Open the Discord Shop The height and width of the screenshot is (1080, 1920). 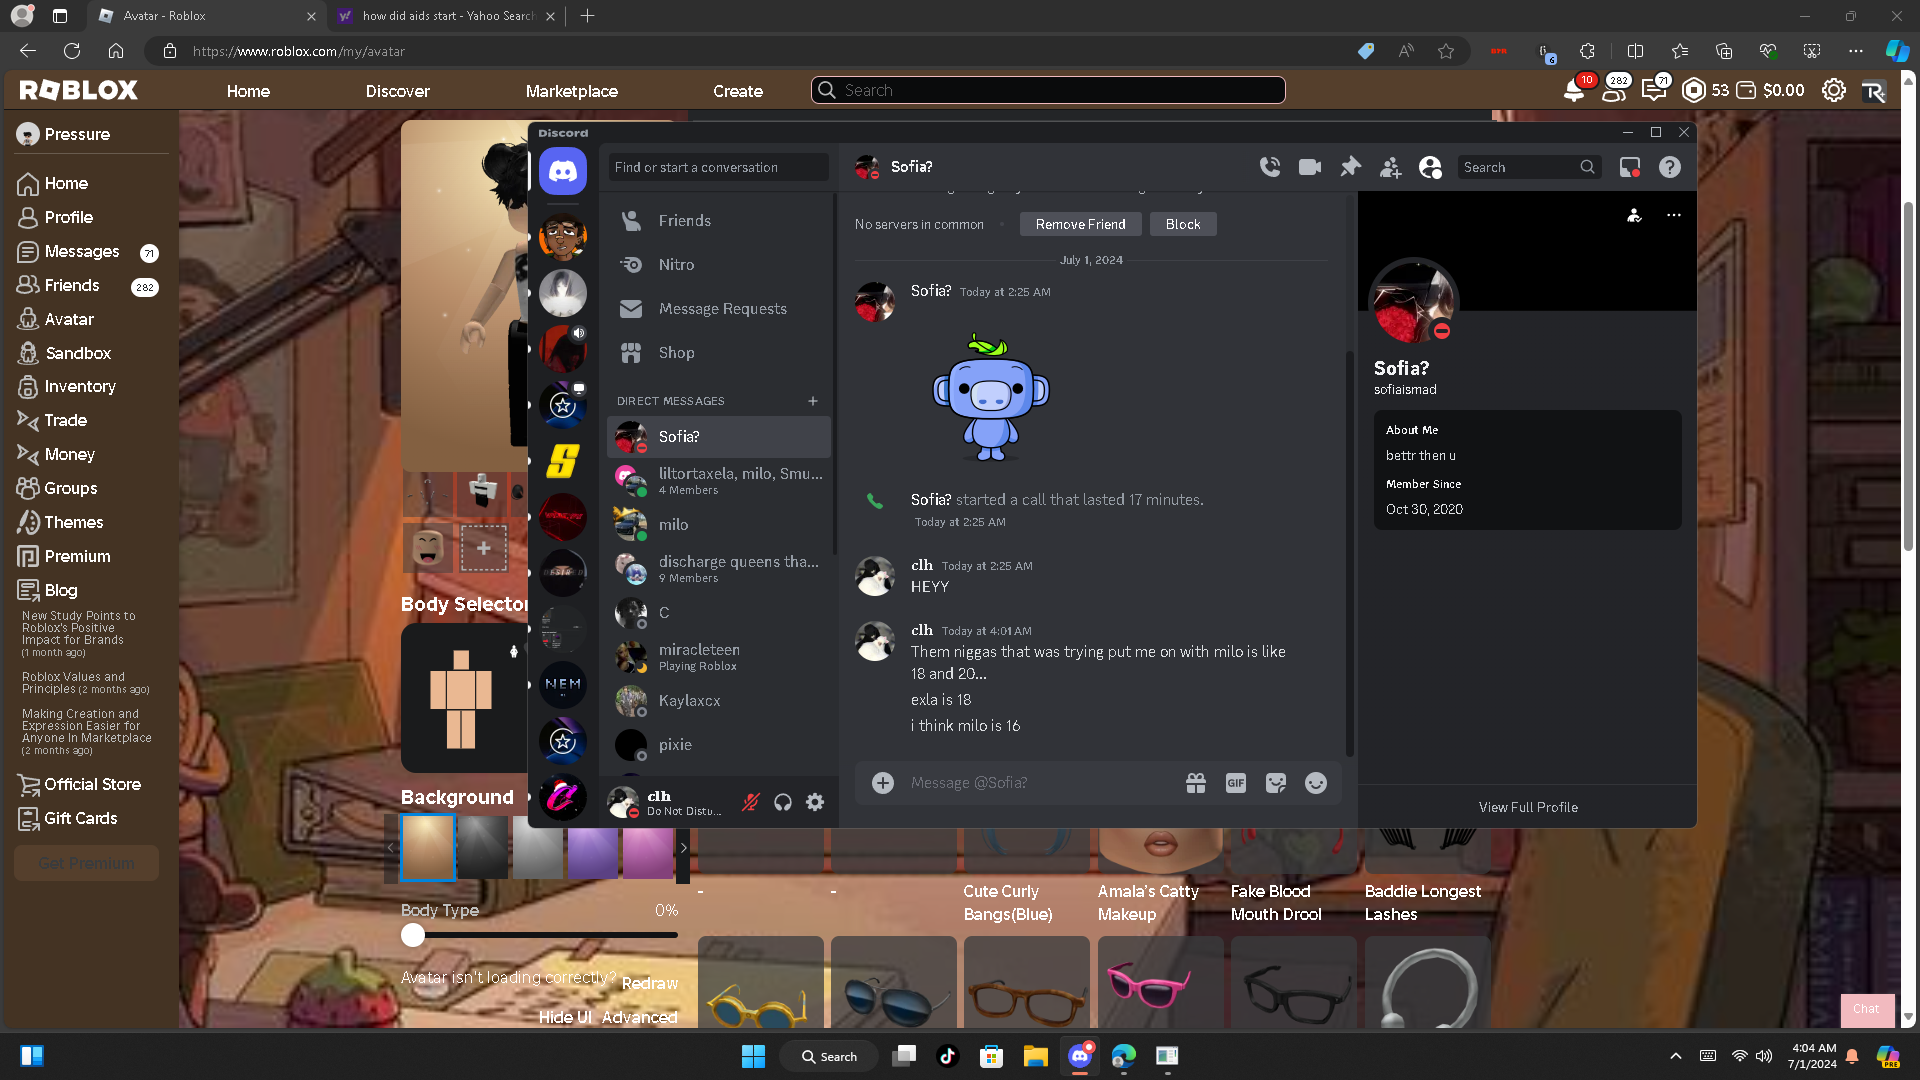coord(719,353)
